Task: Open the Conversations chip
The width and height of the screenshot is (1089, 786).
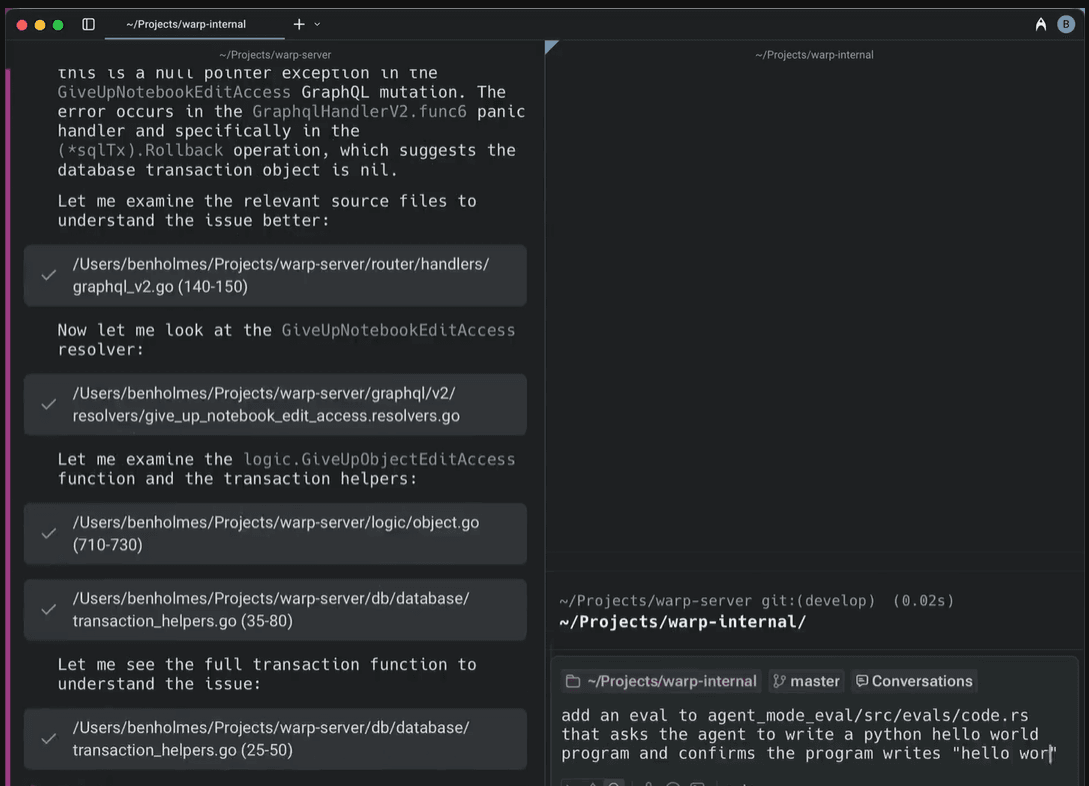Action: 913,681
